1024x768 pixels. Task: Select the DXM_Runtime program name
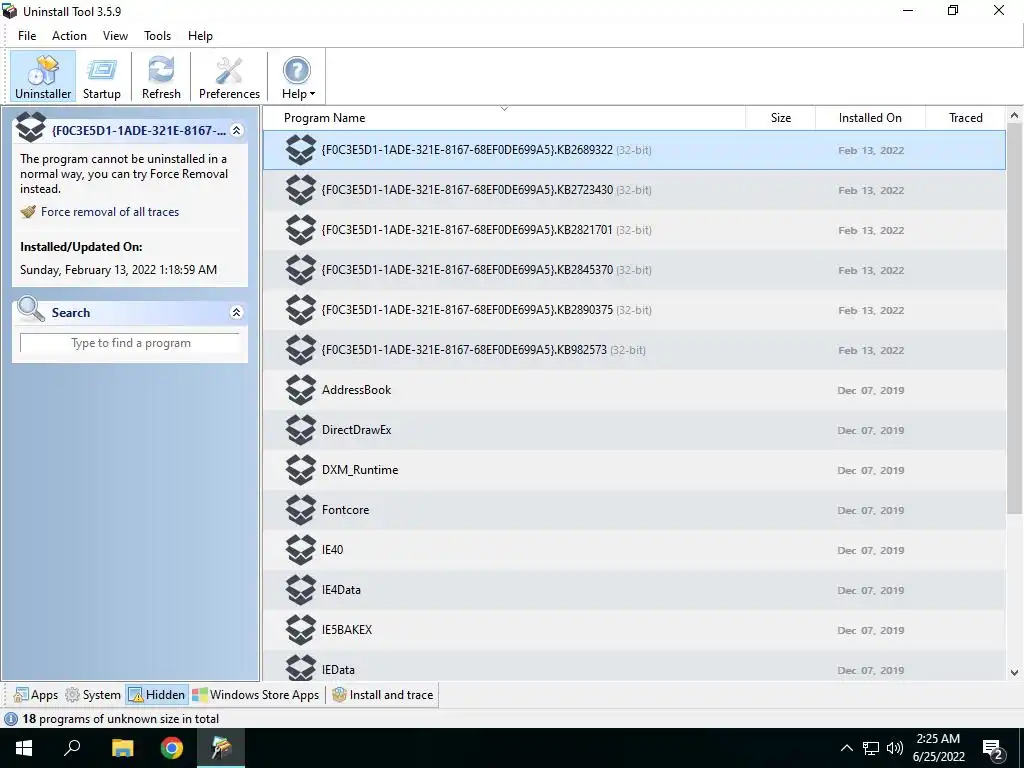(360, 470)
